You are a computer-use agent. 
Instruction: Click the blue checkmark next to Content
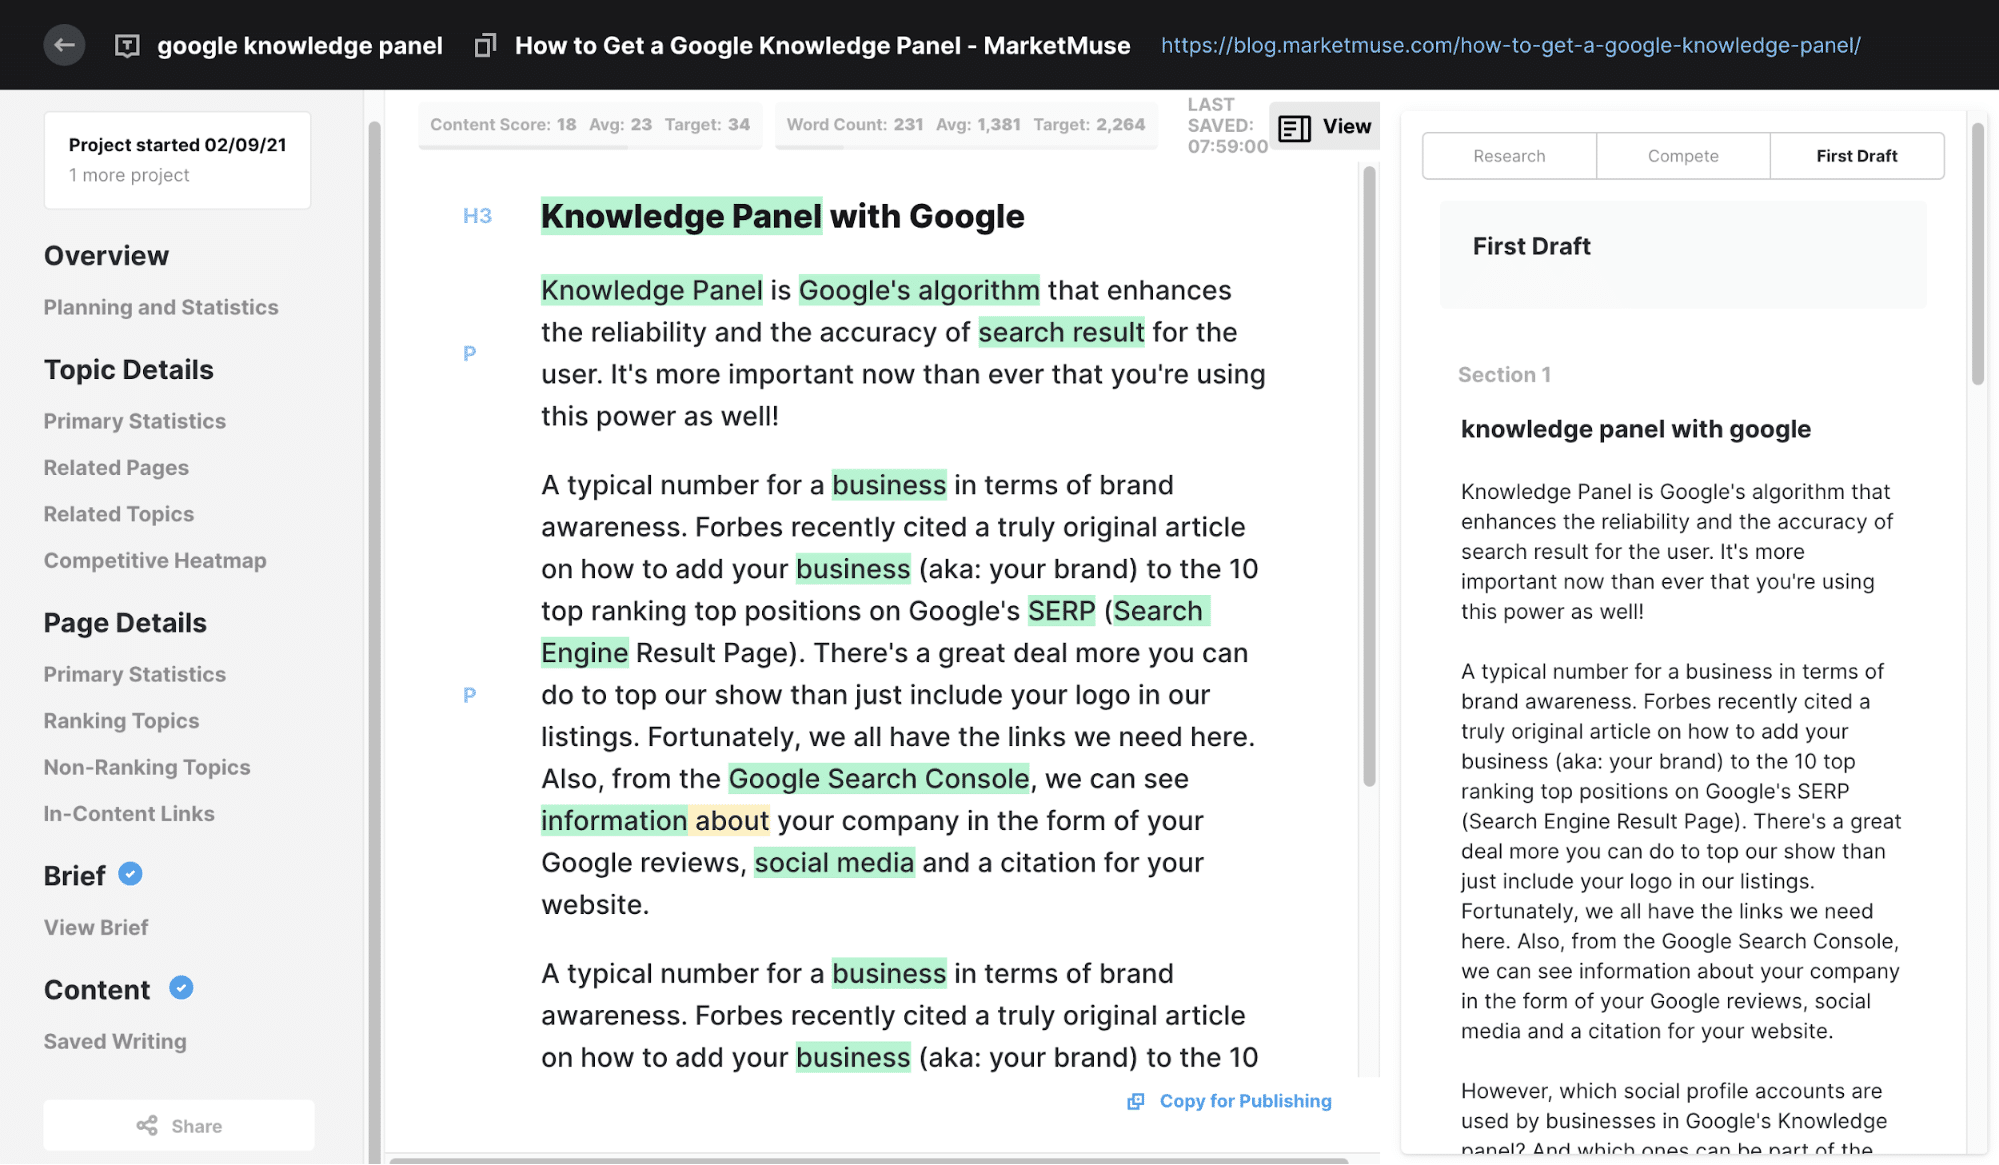click(x=181, y=988)
